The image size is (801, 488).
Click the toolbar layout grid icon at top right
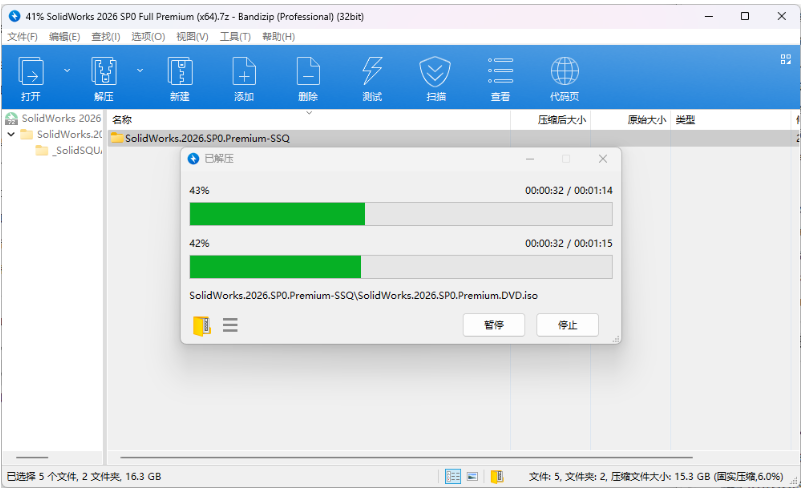pos(786,59)
